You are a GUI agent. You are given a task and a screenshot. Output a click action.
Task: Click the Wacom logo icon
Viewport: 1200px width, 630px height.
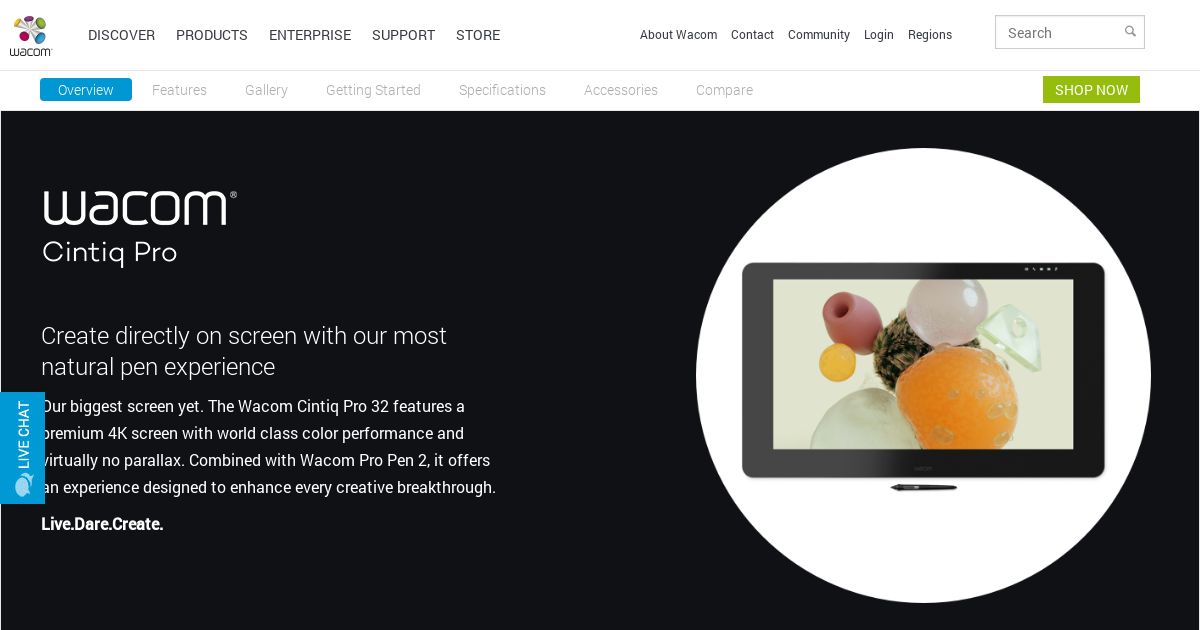[31, 35]
